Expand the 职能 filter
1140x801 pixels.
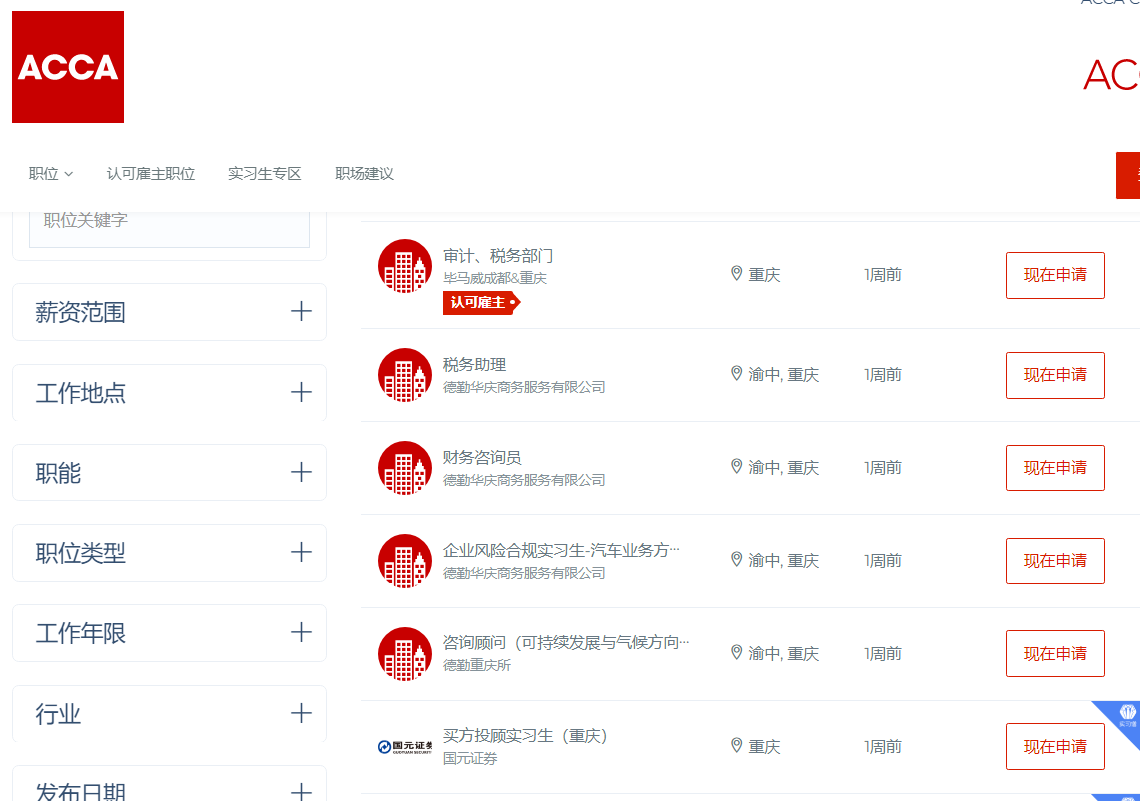pyautogui.click(x=169, y=472)
